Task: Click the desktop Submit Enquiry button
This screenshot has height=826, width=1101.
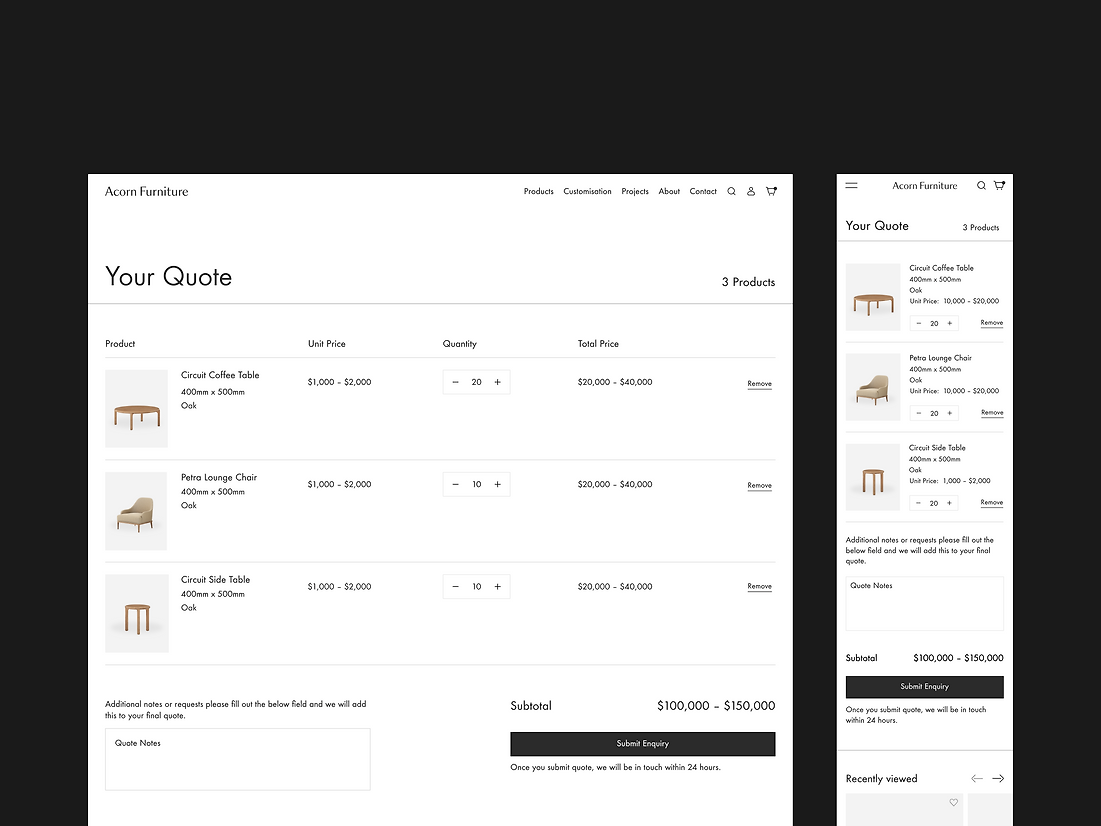Action: (642, 744)
